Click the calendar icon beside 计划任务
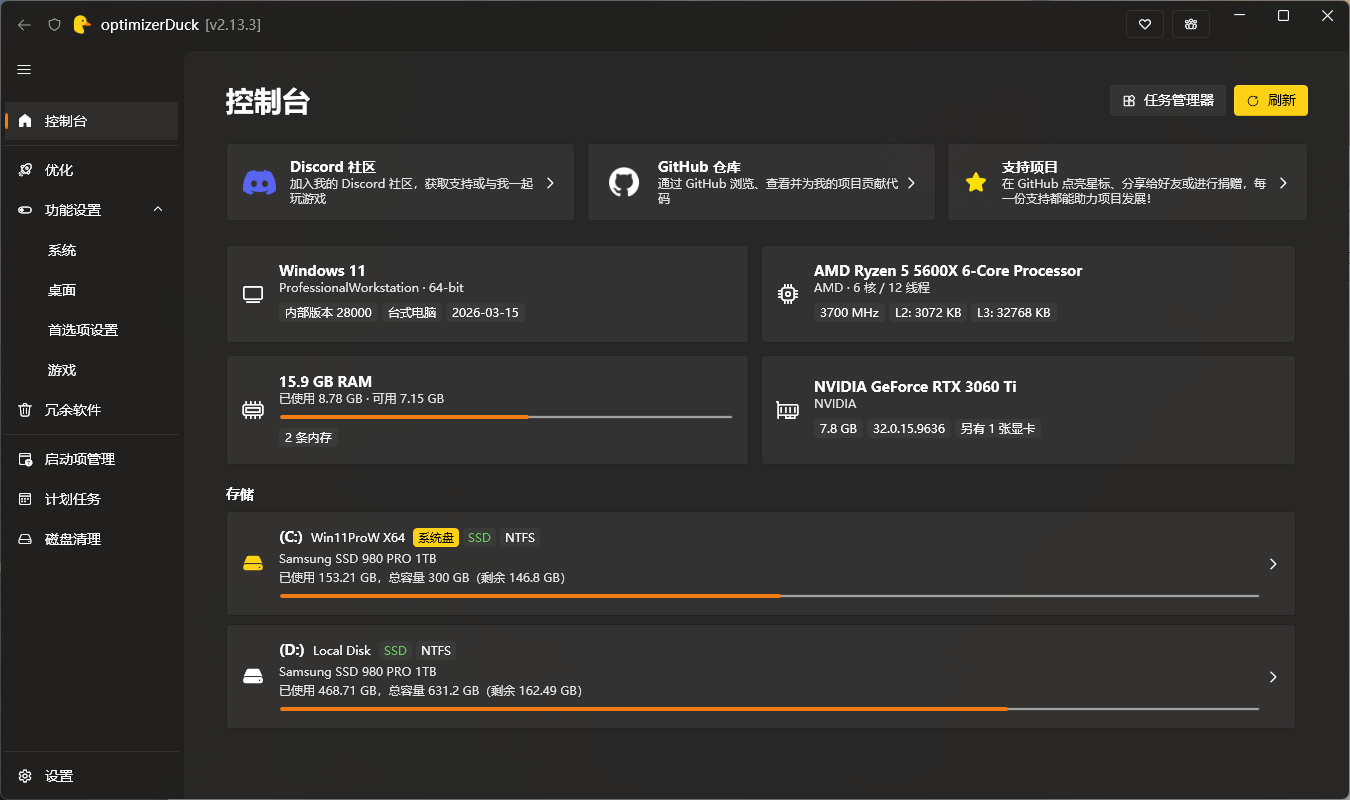This screenshot has height=800, width=1350. click(x=26, y=499)
